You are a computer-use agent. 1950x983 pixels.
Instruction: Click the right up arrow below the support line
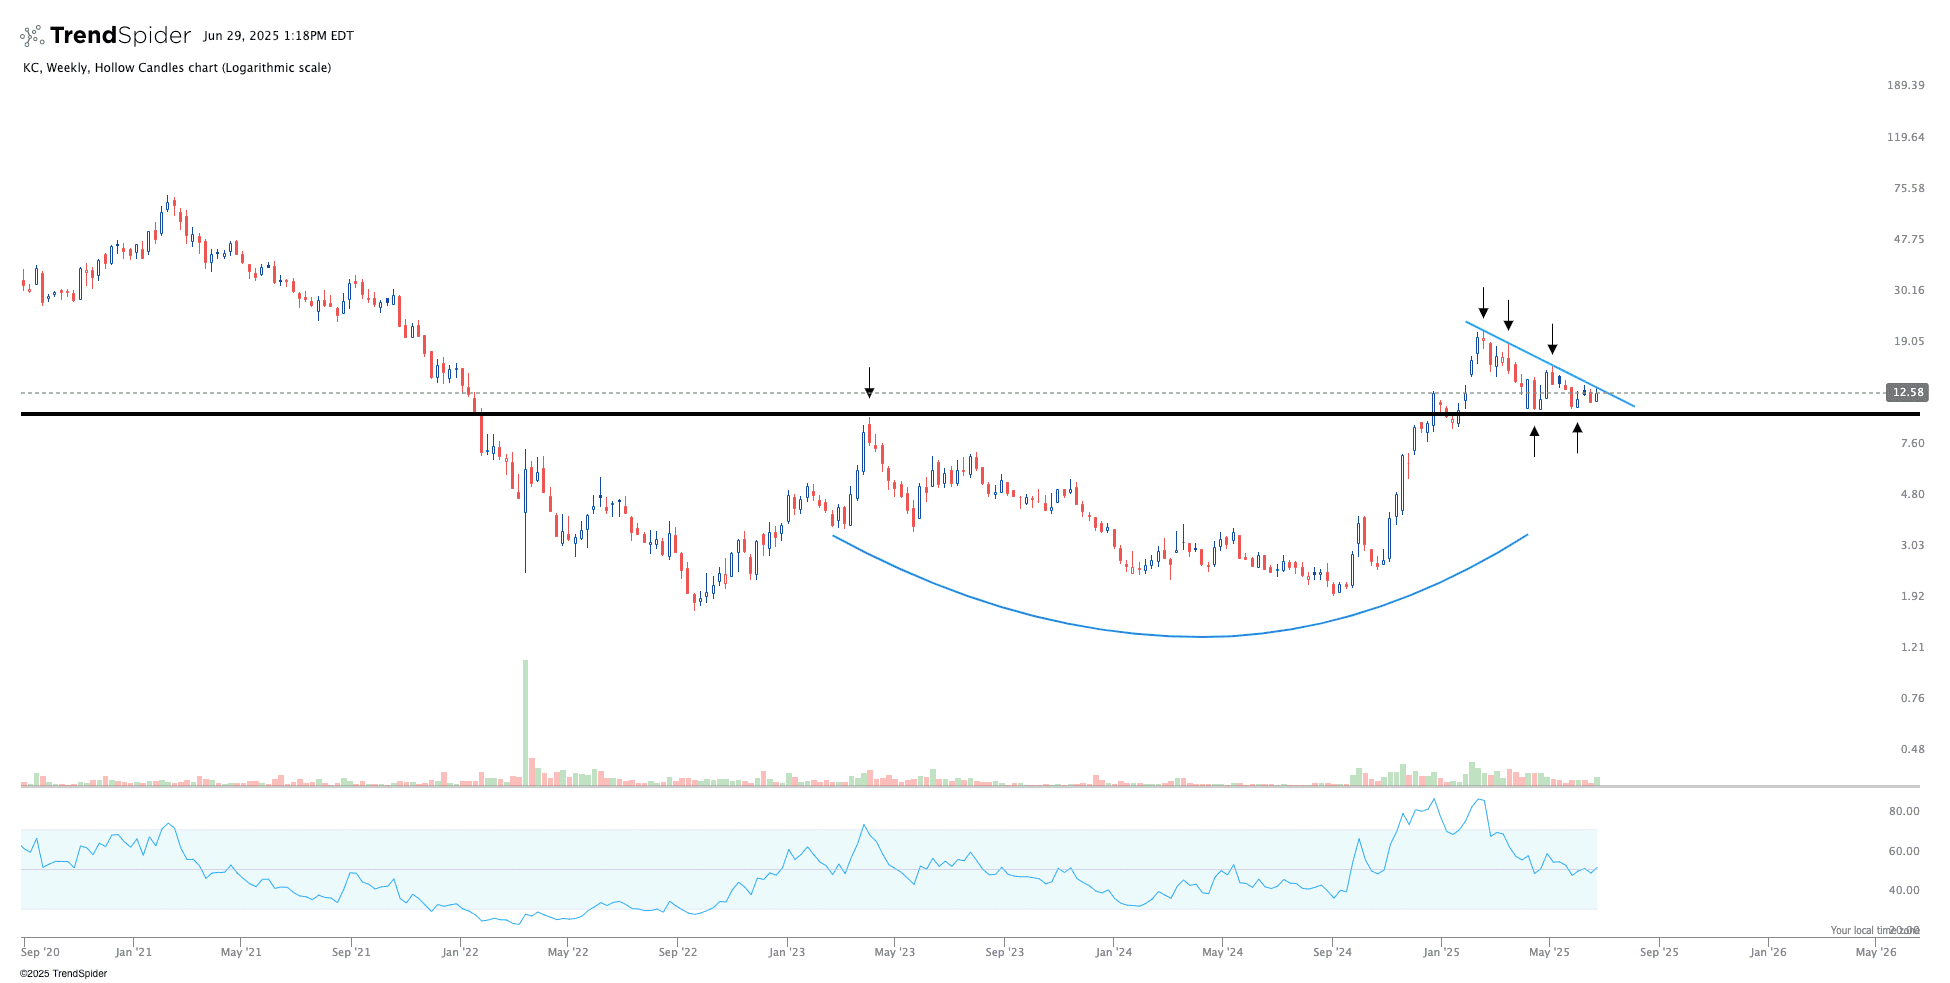pos(1577,438)
